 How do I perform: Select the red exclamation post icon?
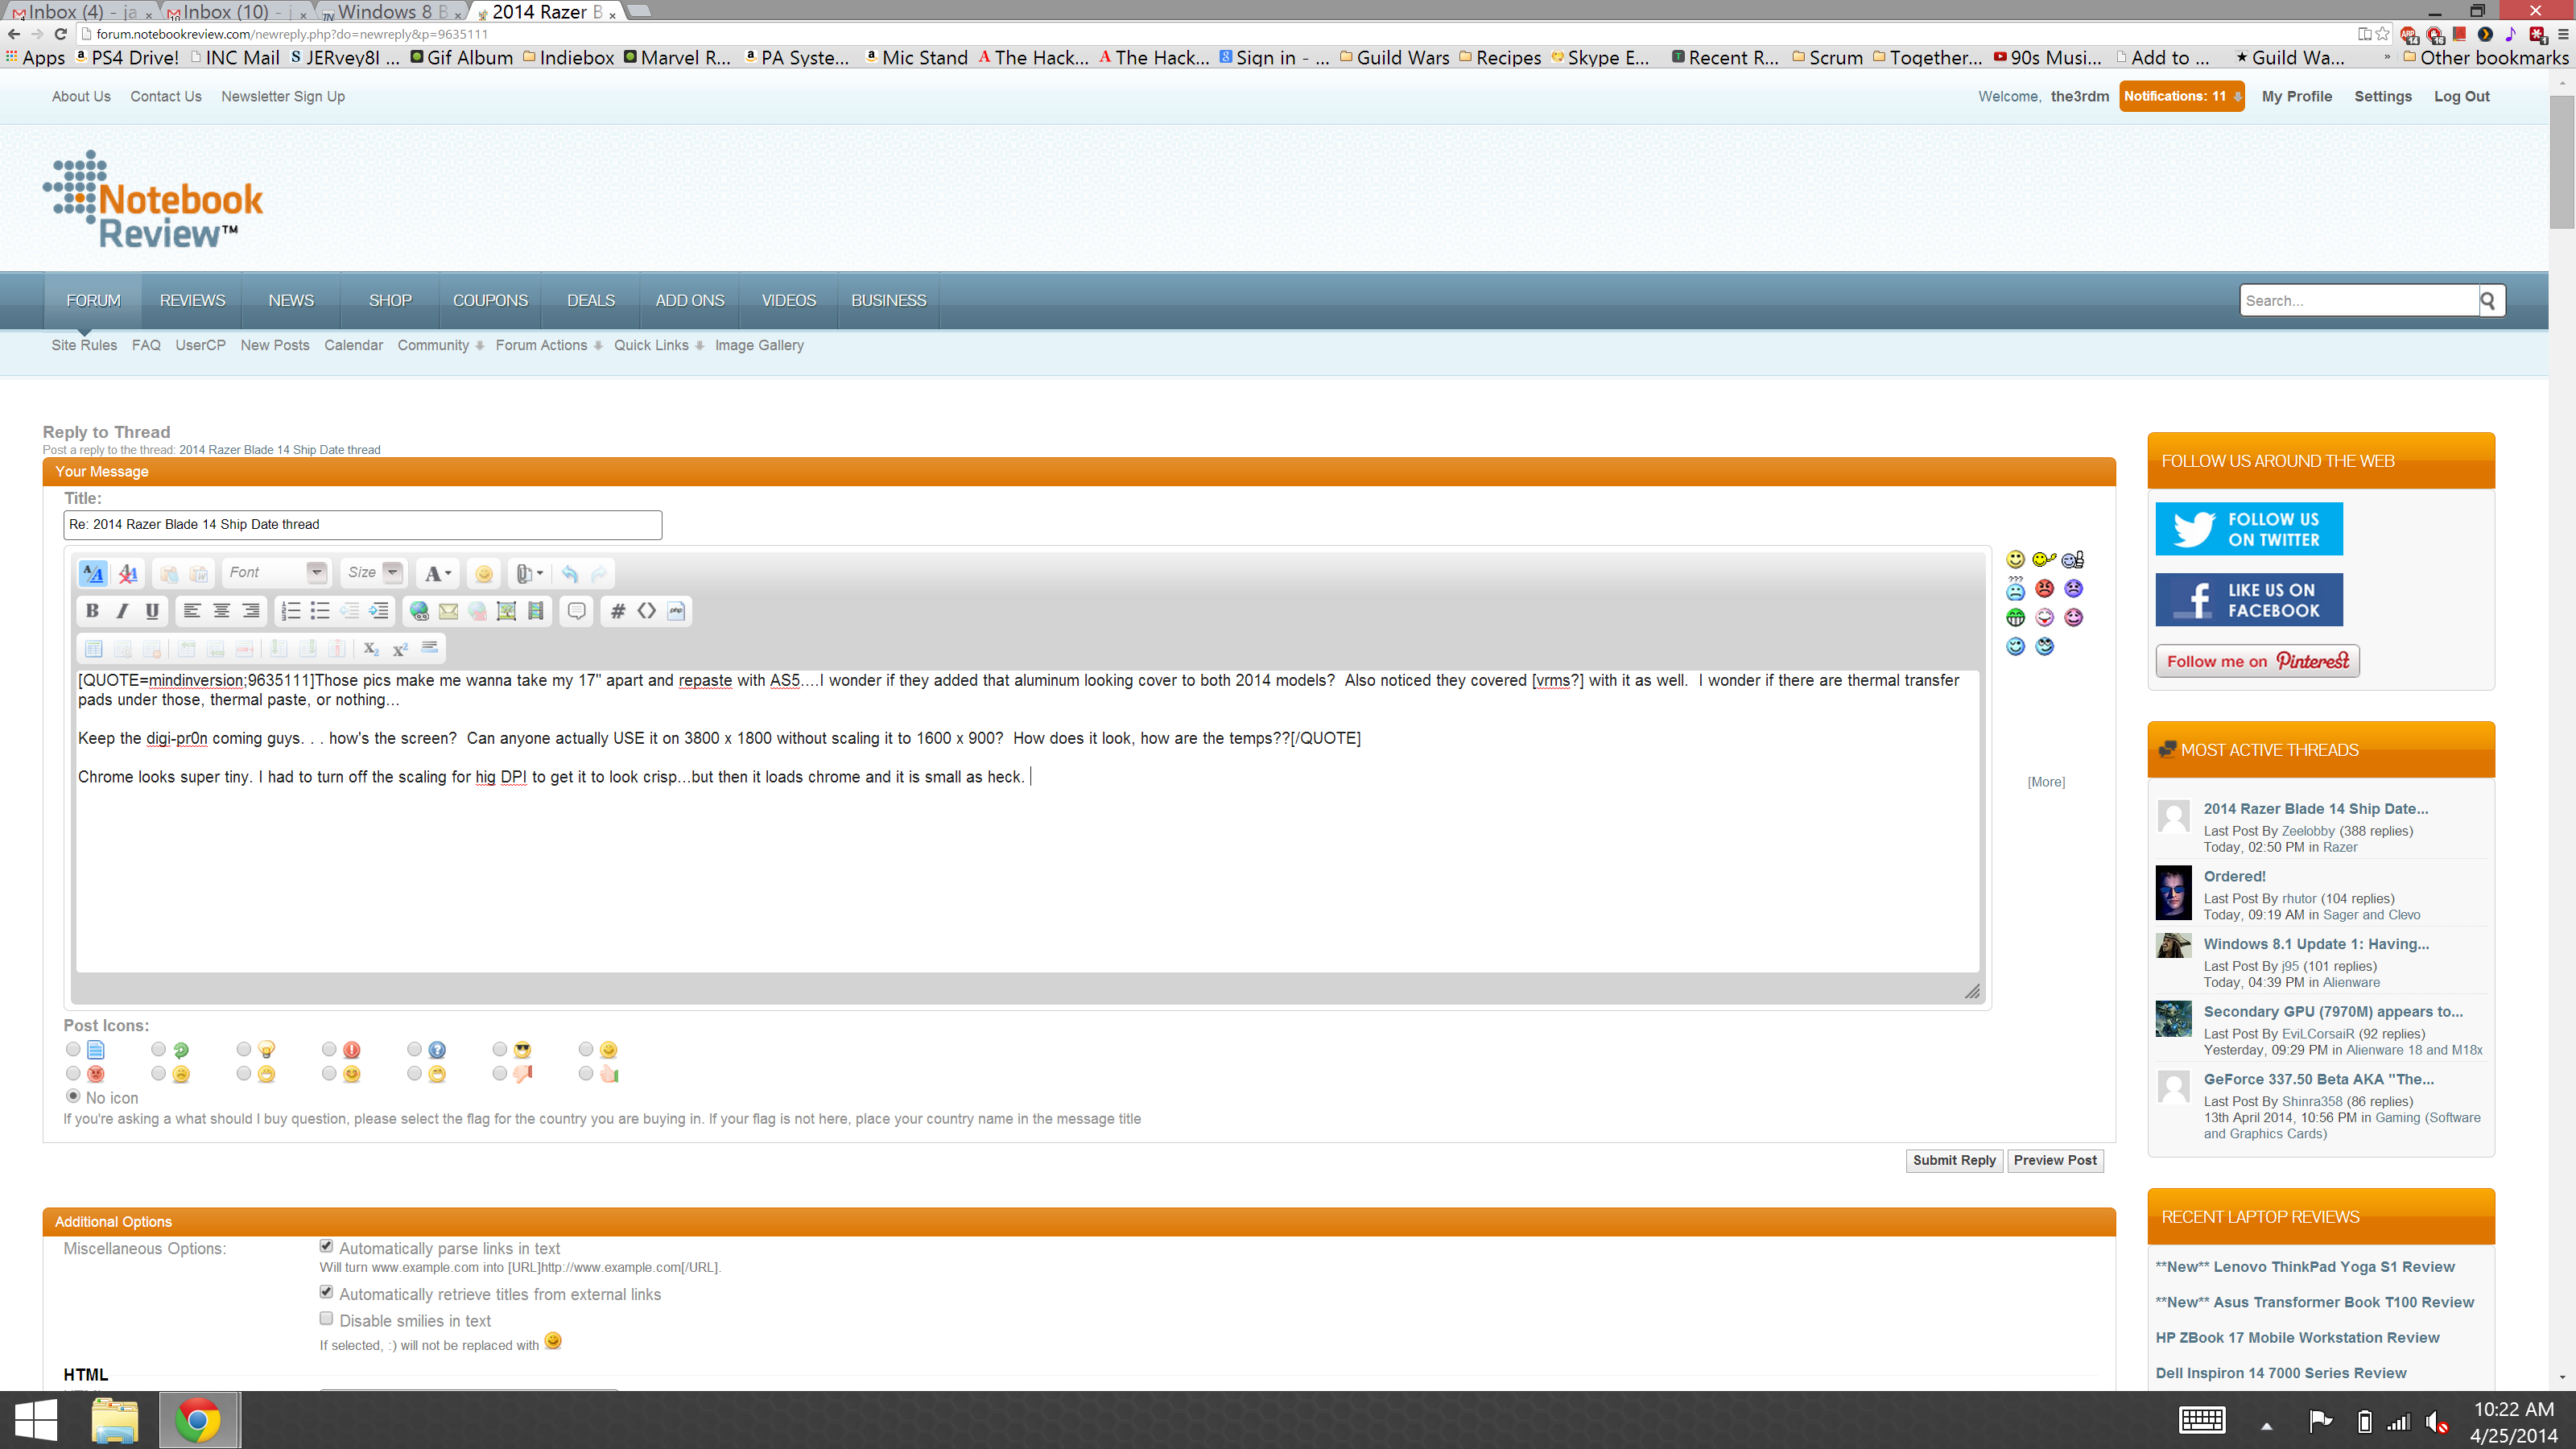pyautogui.click(x=329, y=1049)
